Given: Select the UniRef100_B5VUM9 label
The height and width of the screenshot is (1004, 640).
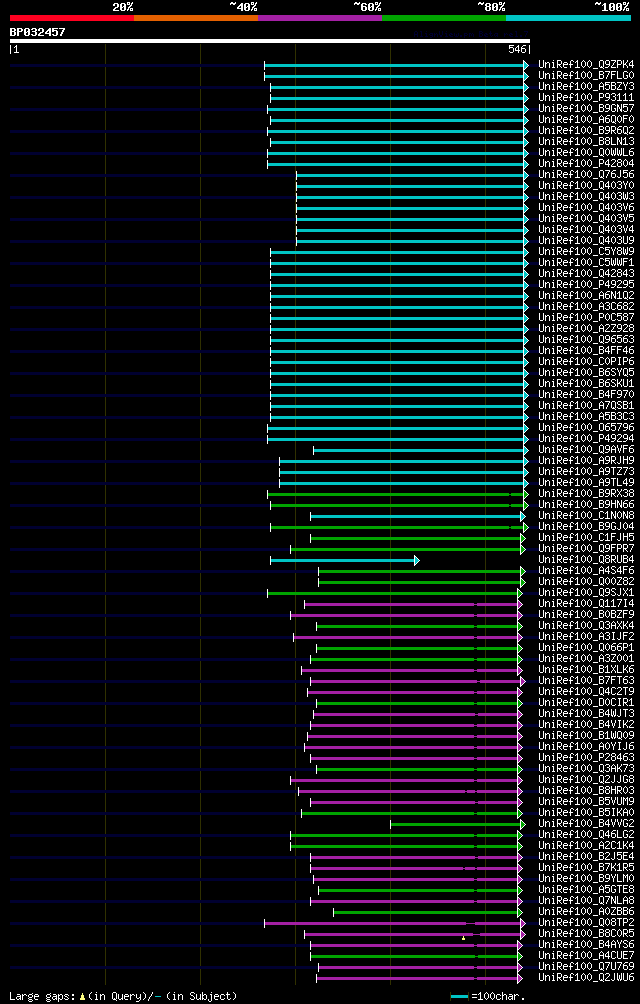Looking at the screenshot, I should [x=586, y=801].
